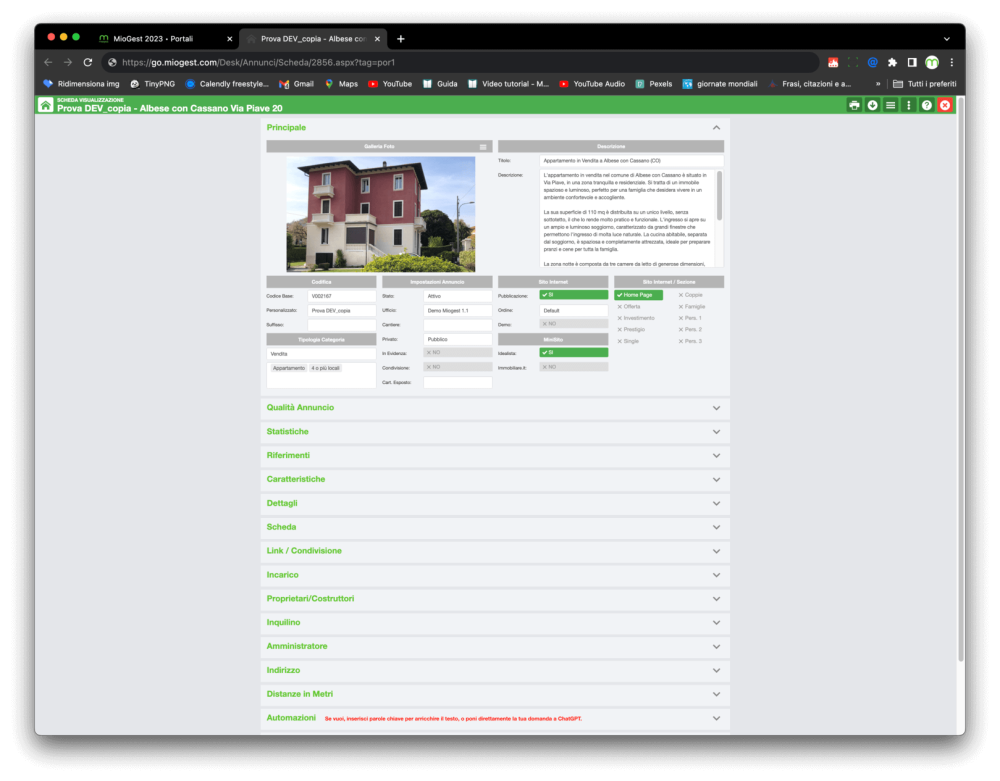Viewport: 1000px width, 781px height.
Task: Open the Chrome extensions puzzle icon
Action: [x=892, y=62]
